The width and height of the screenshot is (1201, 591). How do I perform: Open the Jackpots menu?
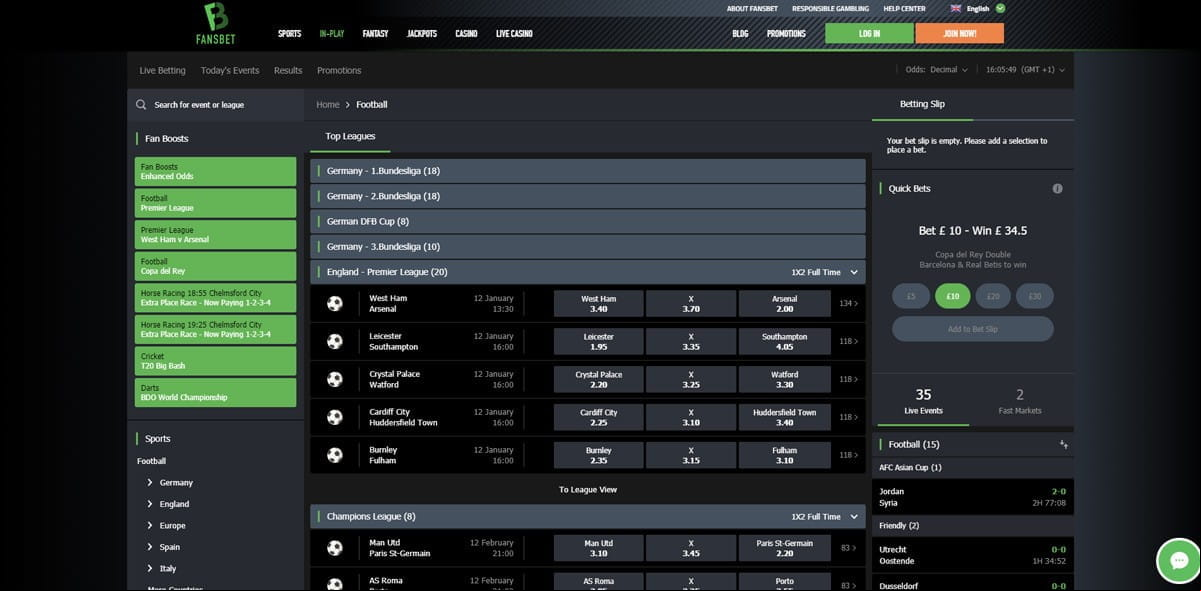tap(422, 34)
